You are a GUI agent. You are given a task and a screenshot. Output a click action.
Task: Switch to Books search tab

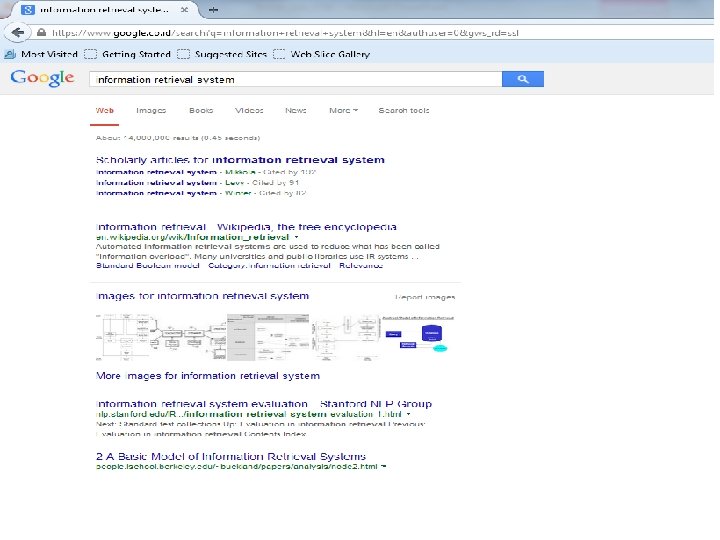pos(201,111)
